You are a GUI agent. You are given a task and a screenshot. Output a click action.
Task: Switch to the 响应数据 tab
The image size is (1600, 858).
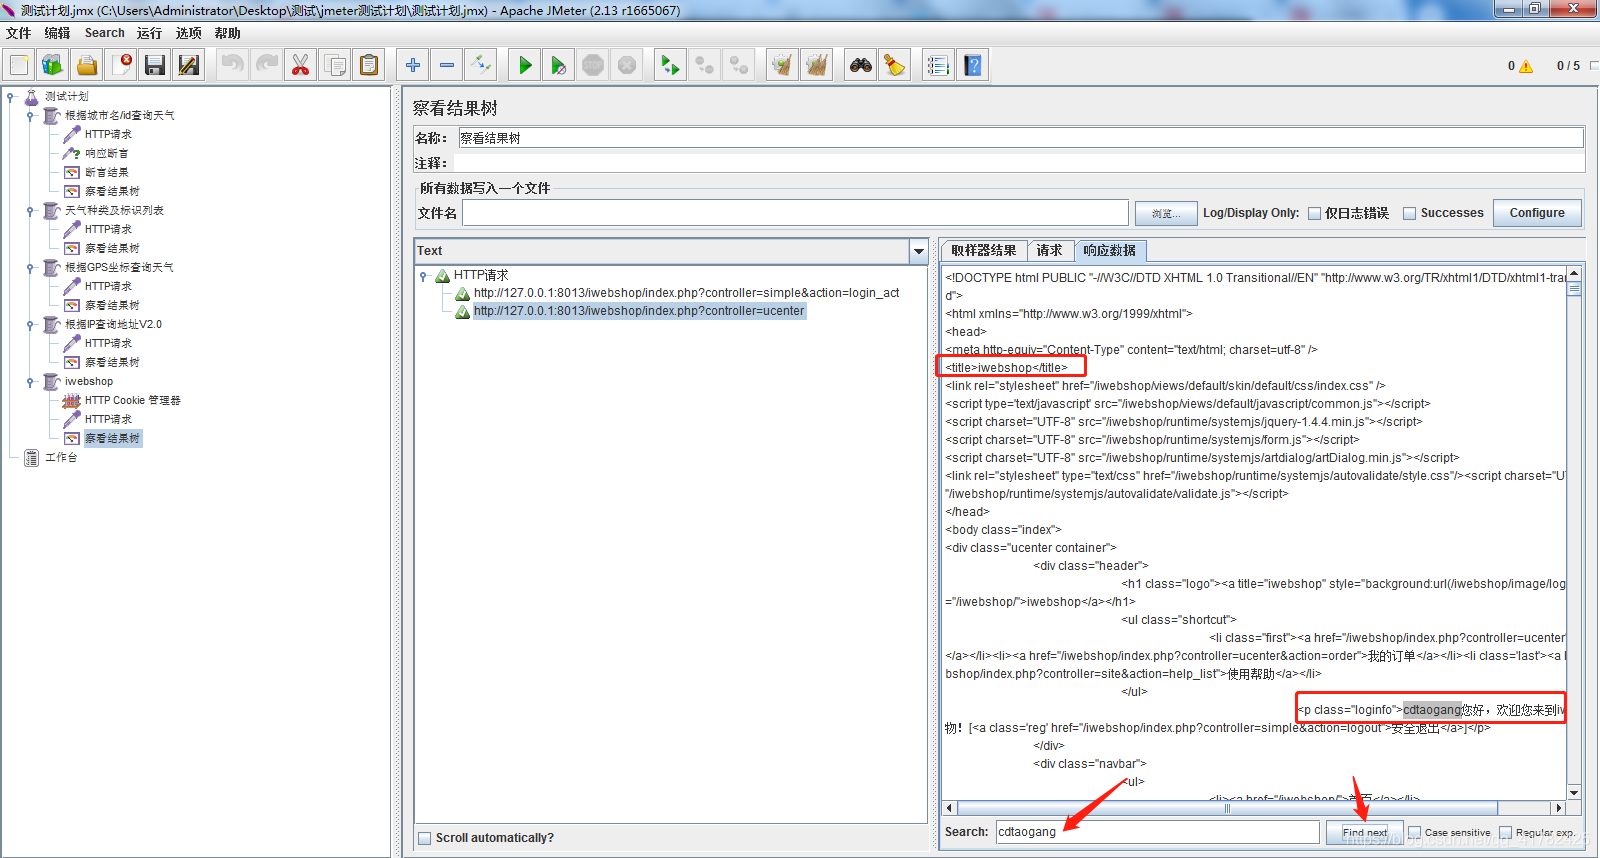coord(1110,251)
